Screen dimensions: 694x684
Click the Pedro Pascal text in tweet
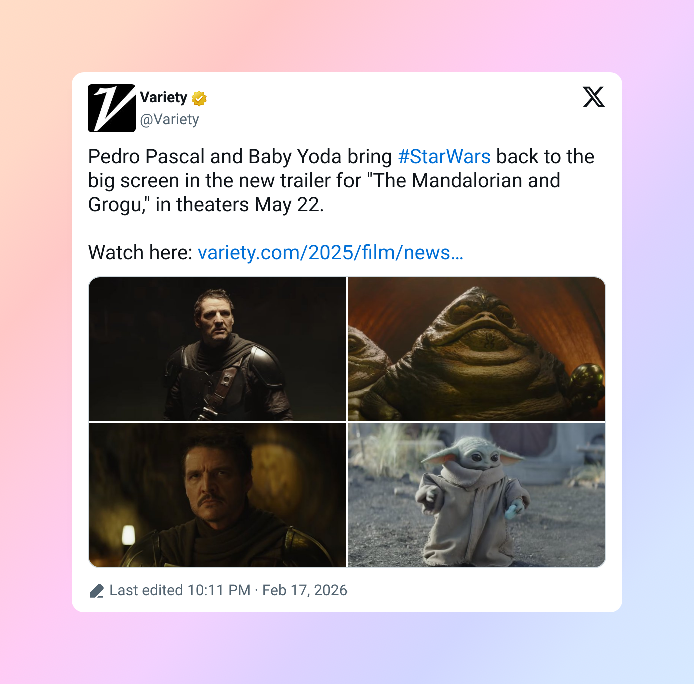[147, 157]
